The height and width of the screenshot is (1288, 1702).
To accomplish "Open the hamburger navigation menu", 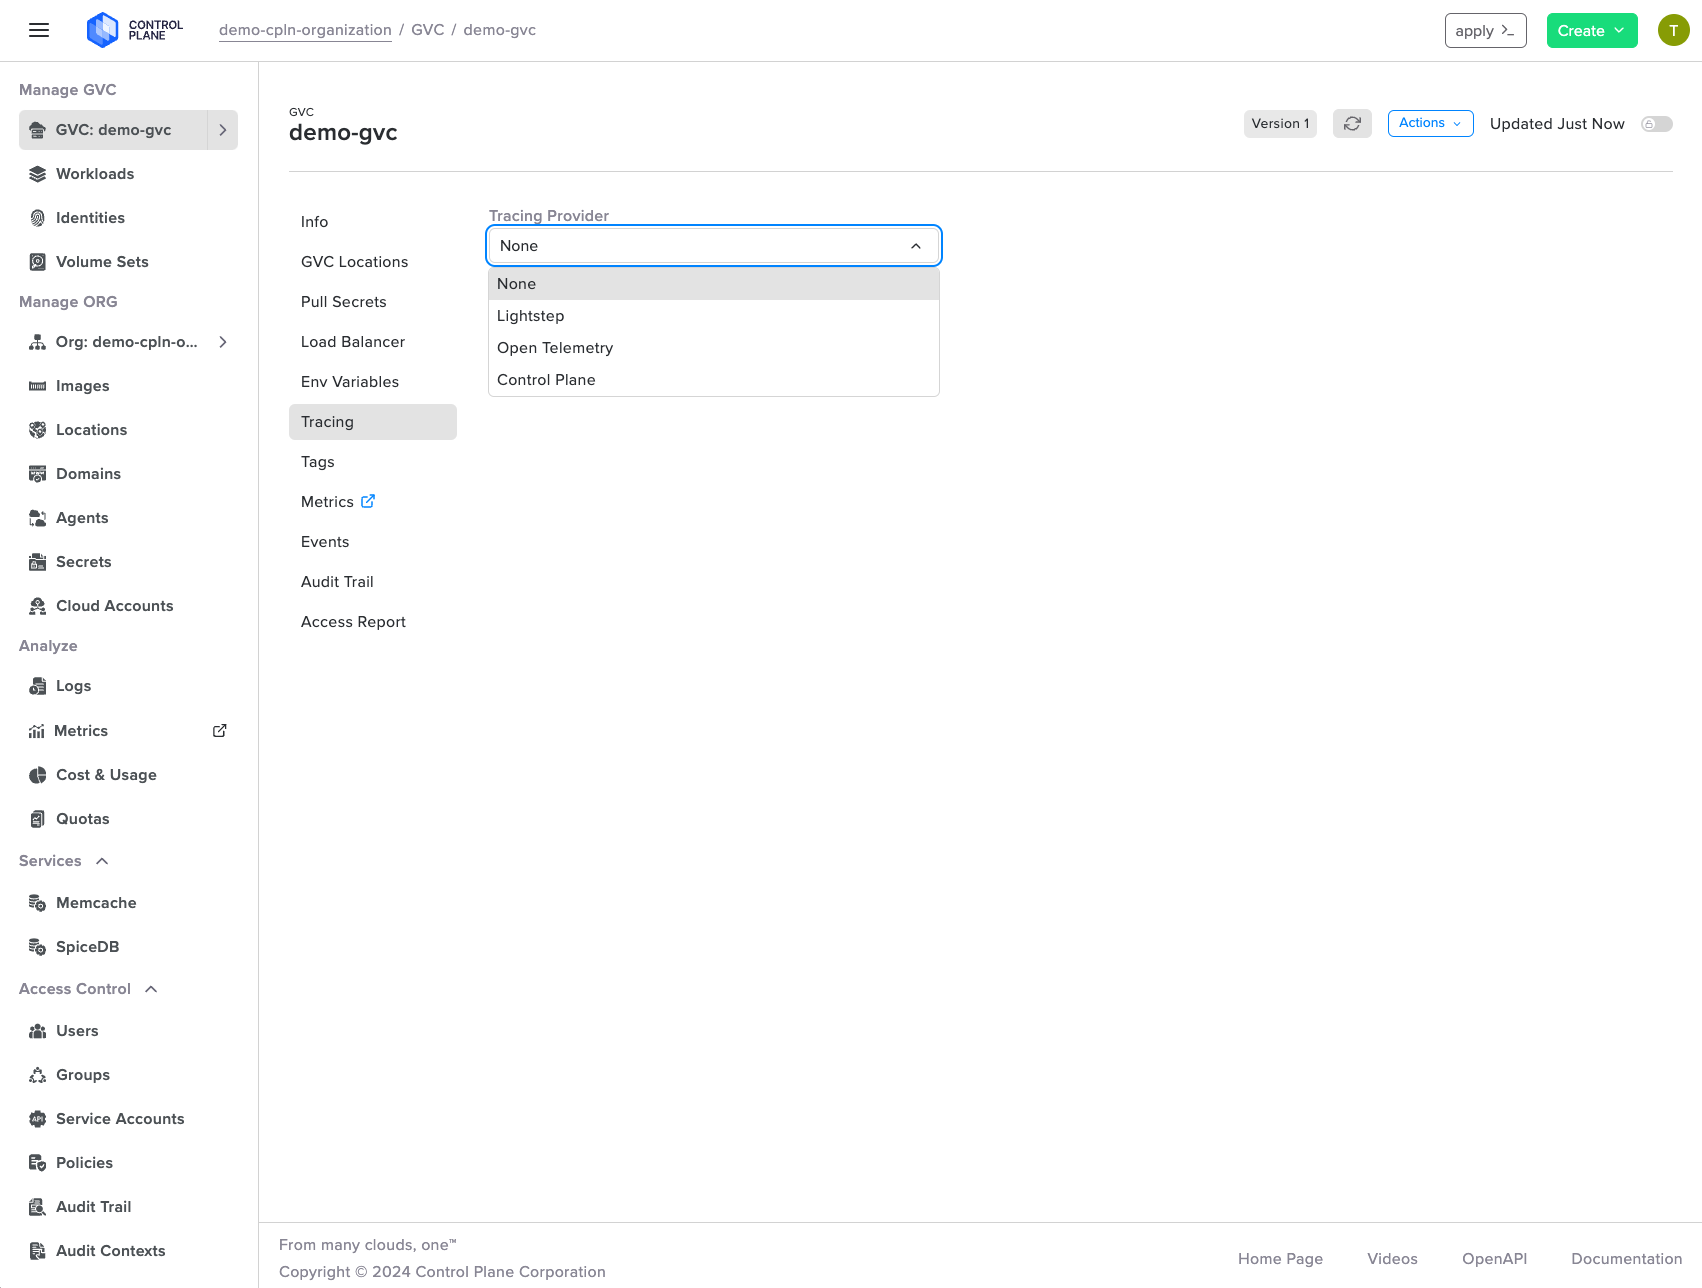I will 39,30.
